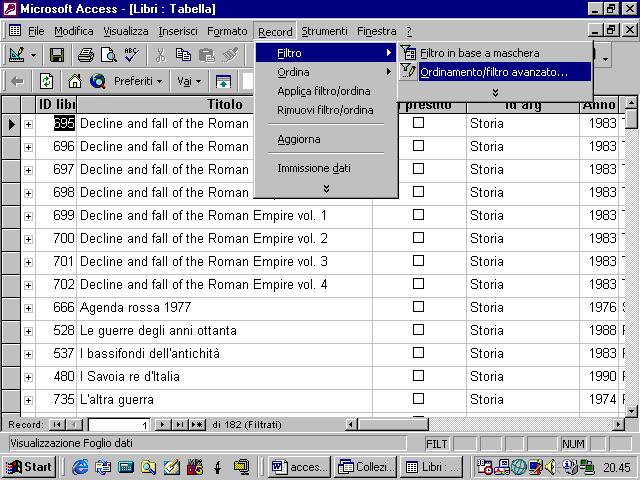Open the Strumenti menu

coord(324,31)
